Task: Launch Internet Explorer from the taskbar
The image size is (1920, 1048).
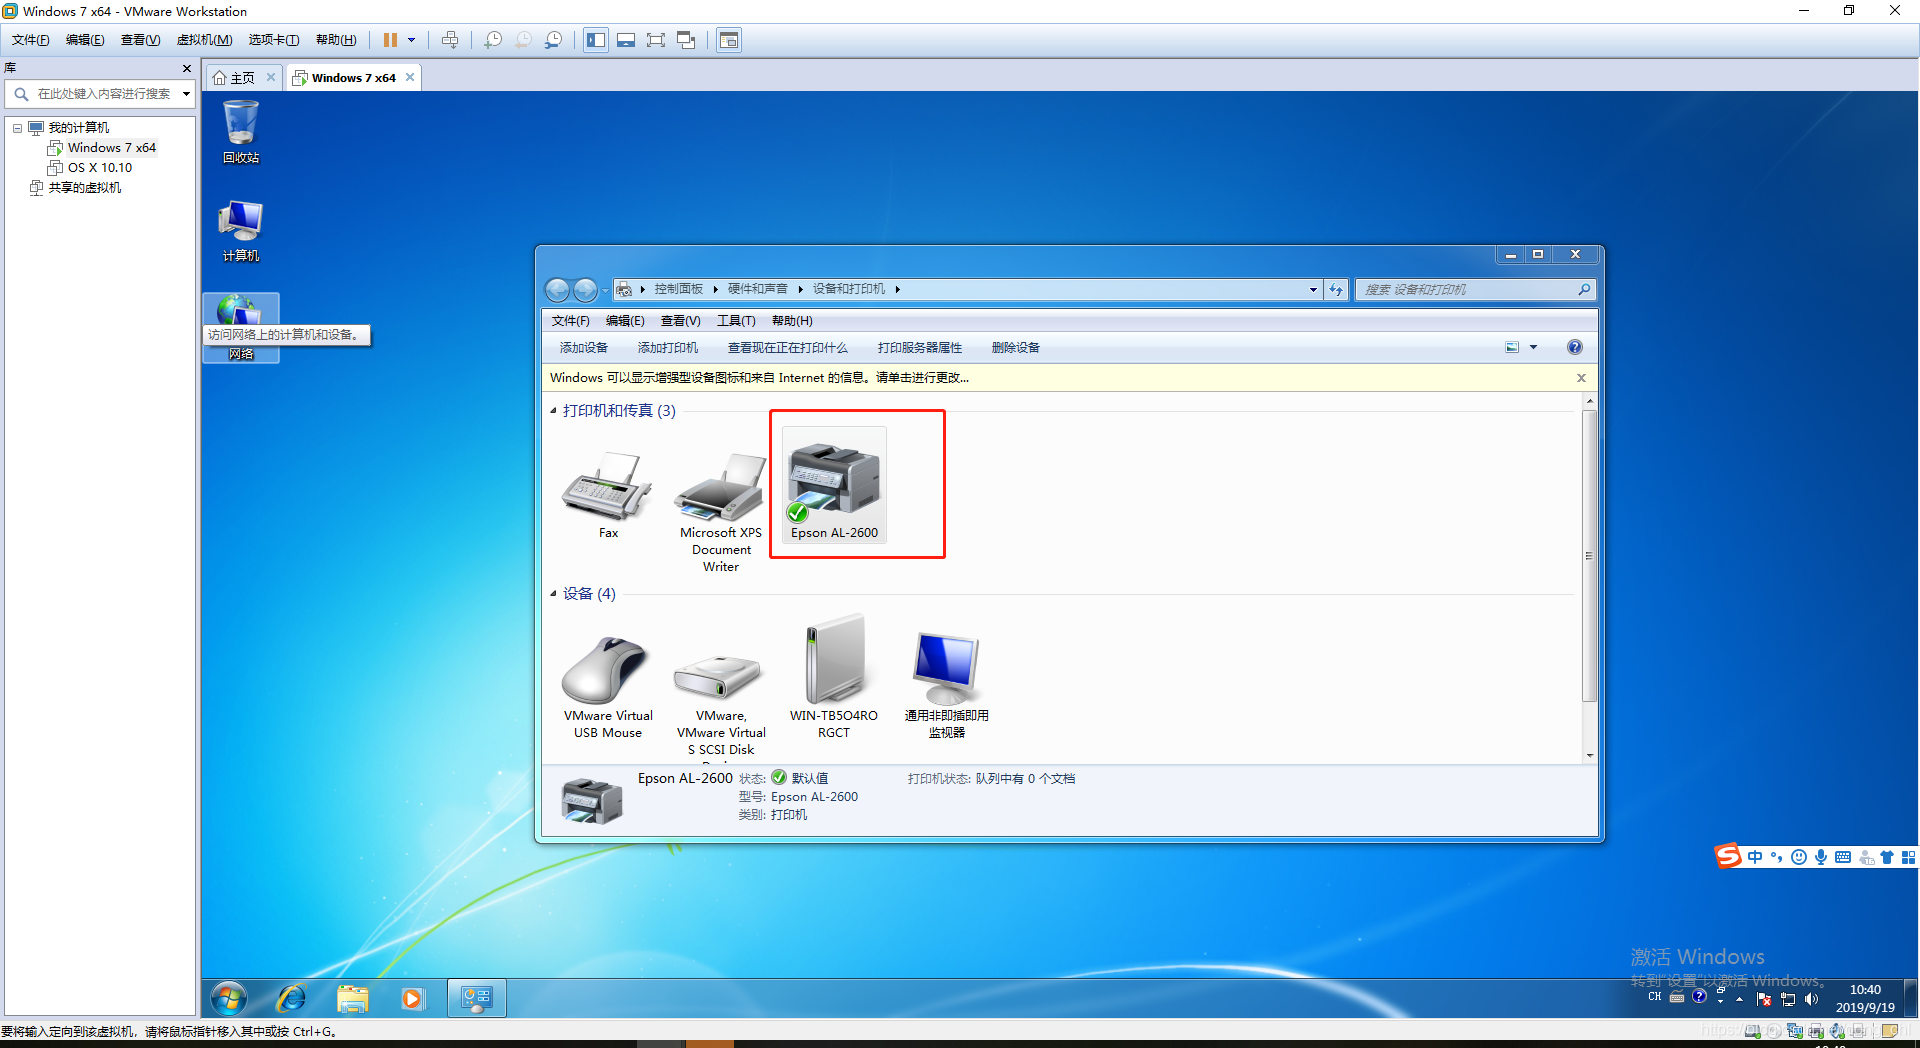Action: tap(291, 998)
